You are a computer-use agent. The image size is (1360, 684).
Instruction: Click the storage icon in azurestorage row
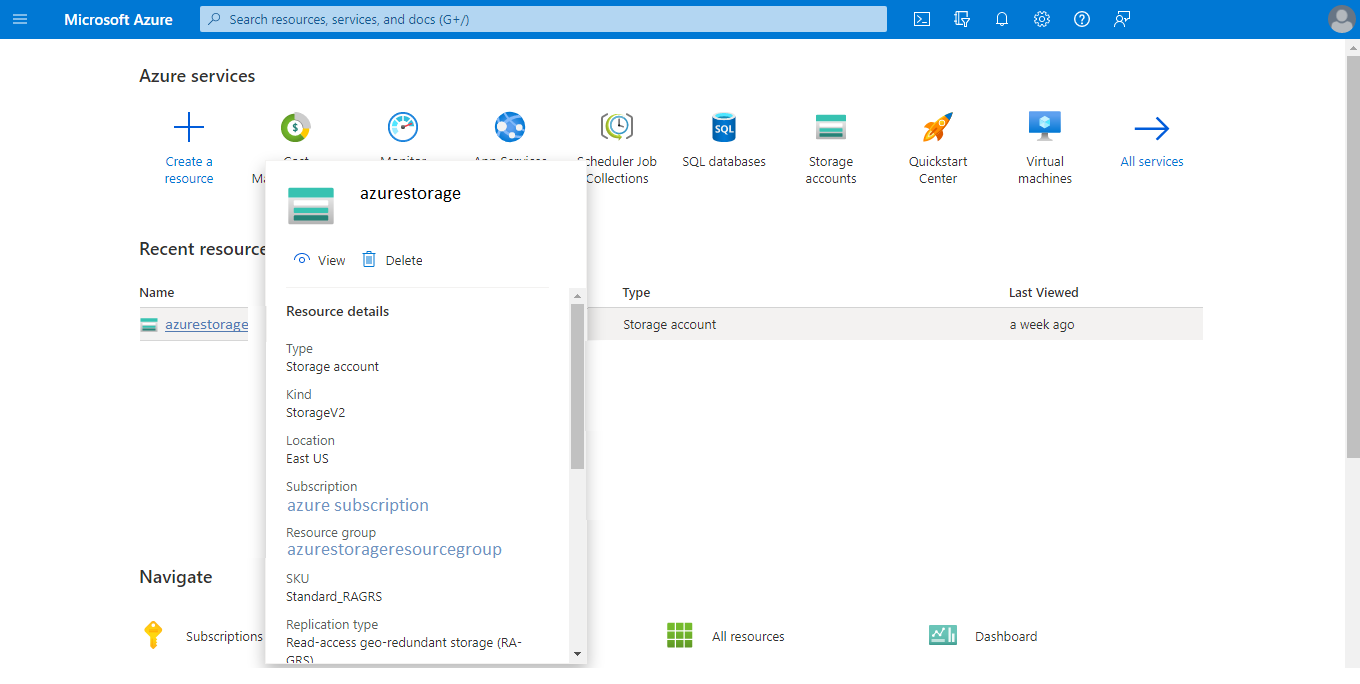point(149,324)
